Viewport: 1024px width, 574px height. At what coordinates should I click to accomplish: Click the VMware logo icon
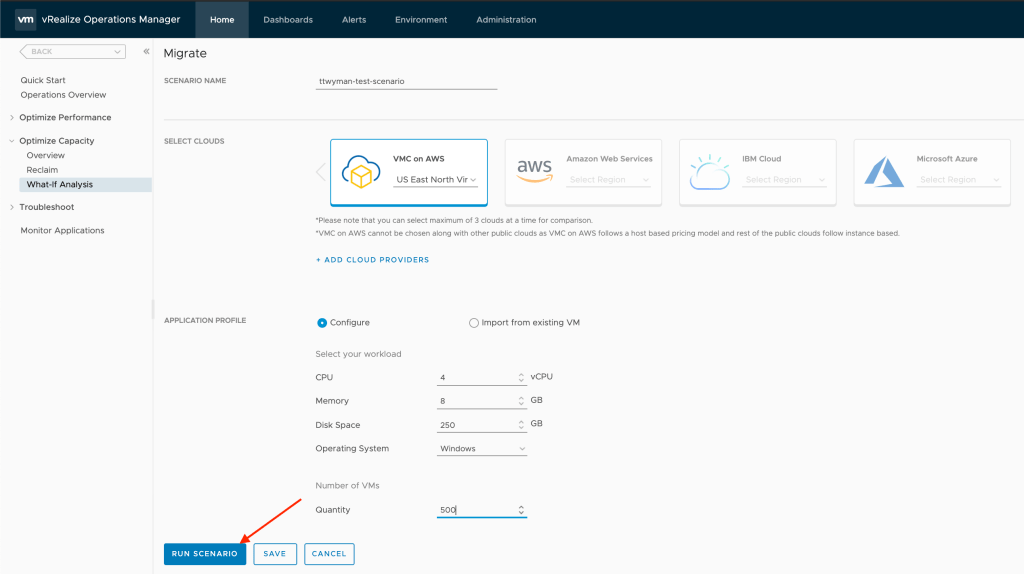26,19
